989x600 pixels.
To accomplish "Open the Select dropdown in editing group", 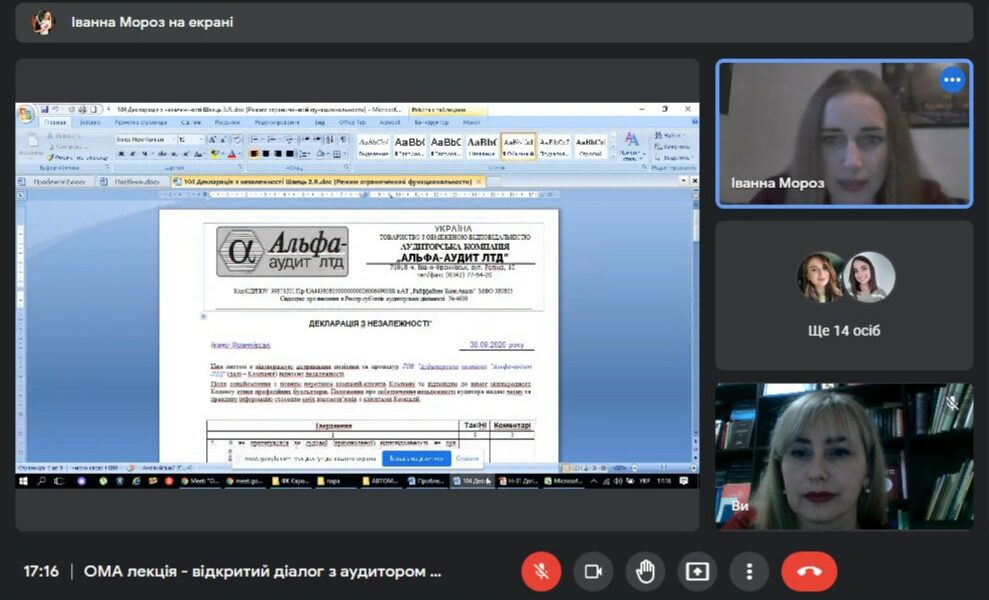I will click(x=673, y=158).
